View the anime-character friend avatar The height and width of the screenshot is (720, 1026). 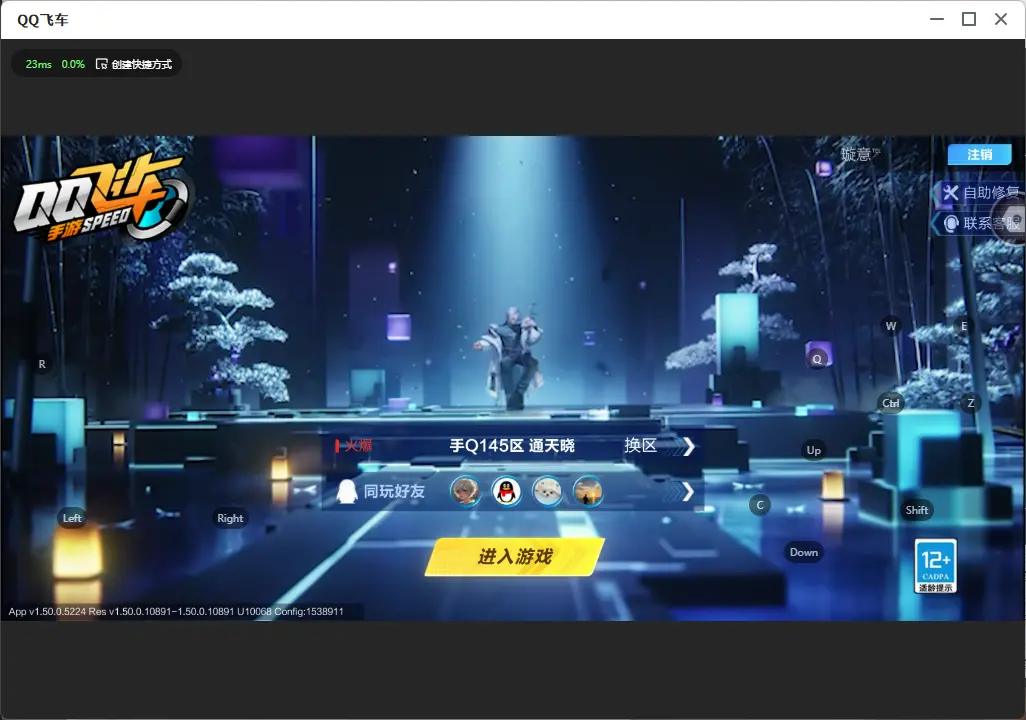coord(465,492)
